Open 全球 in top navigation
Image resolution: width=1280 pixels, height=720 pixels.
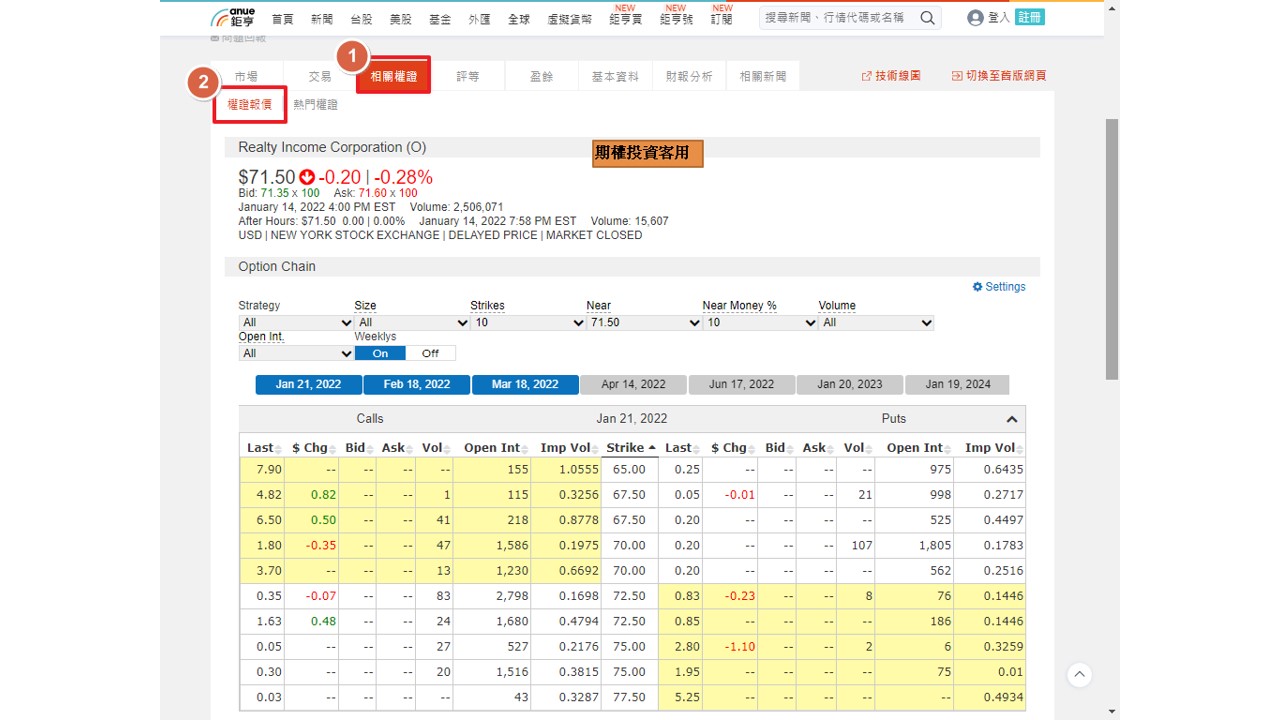[x=519, y=19]
